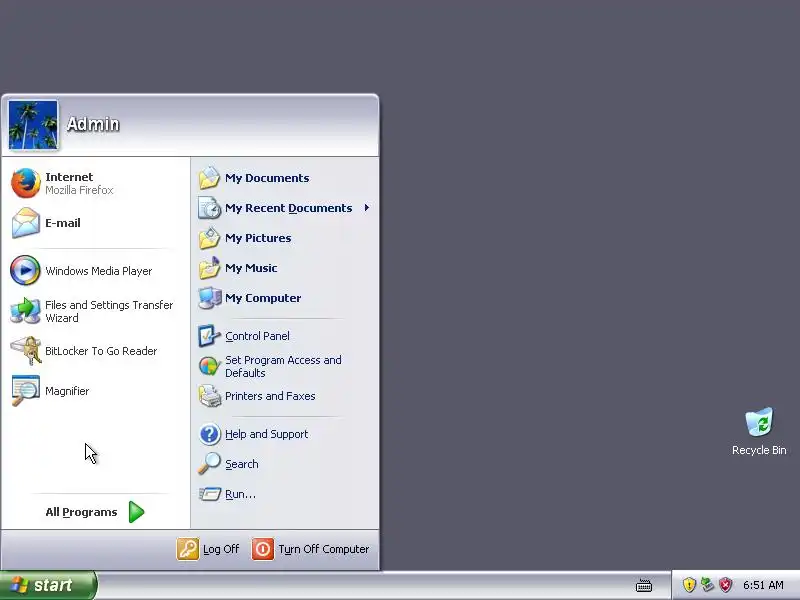Screen dimensions: 800x600
Task: Click the My Music text label
Action: coord(251,268)
